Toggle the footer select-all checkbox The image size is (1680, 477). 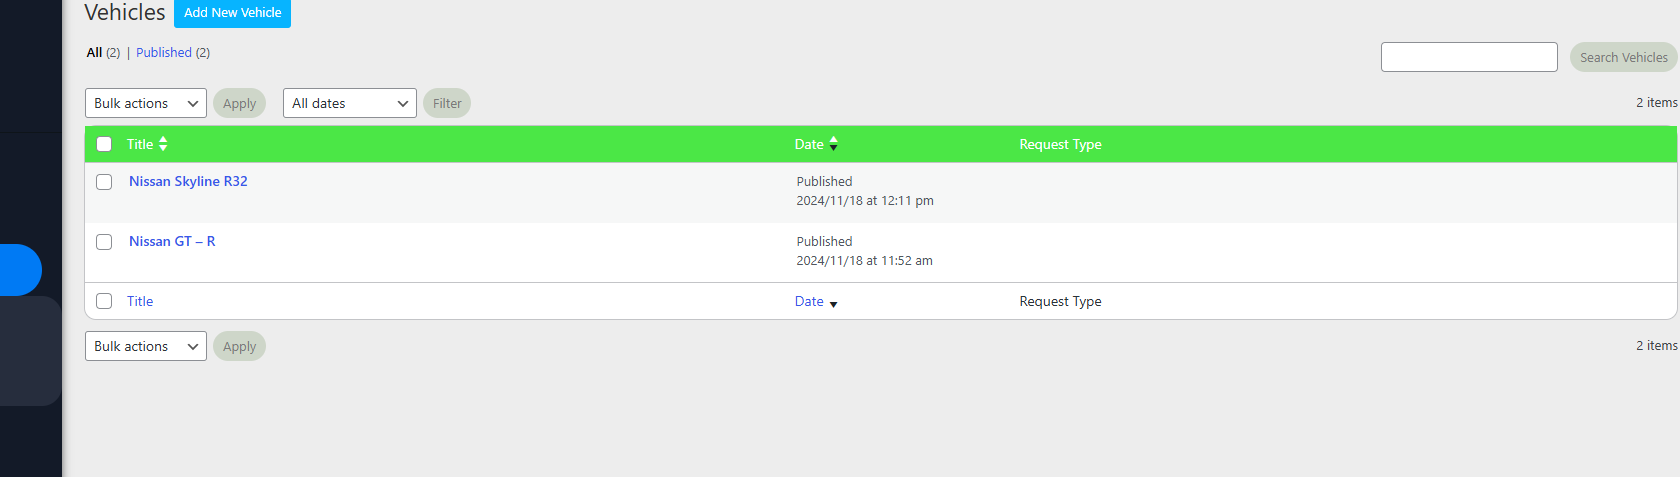pos(104,301)
